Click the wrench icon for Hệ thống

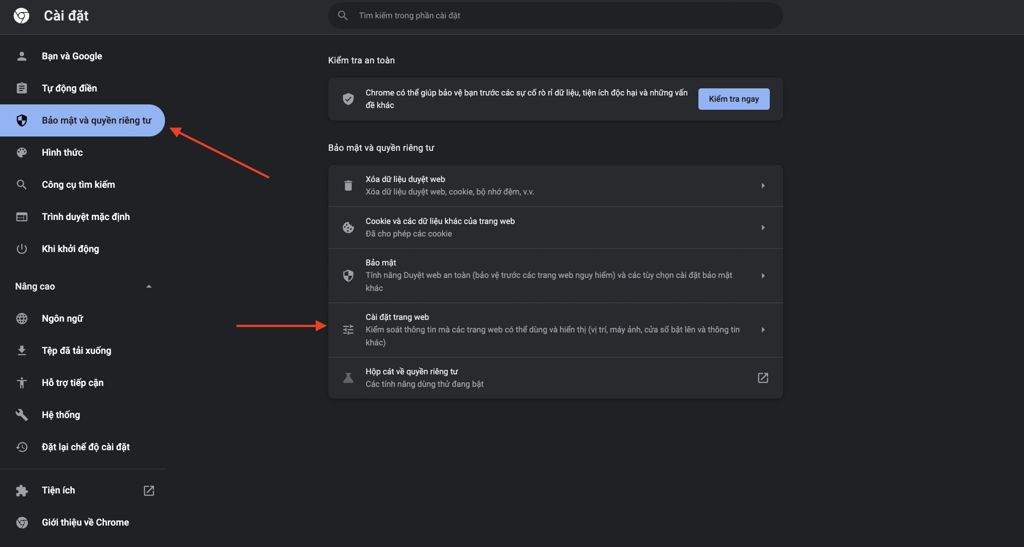[22, 414]
